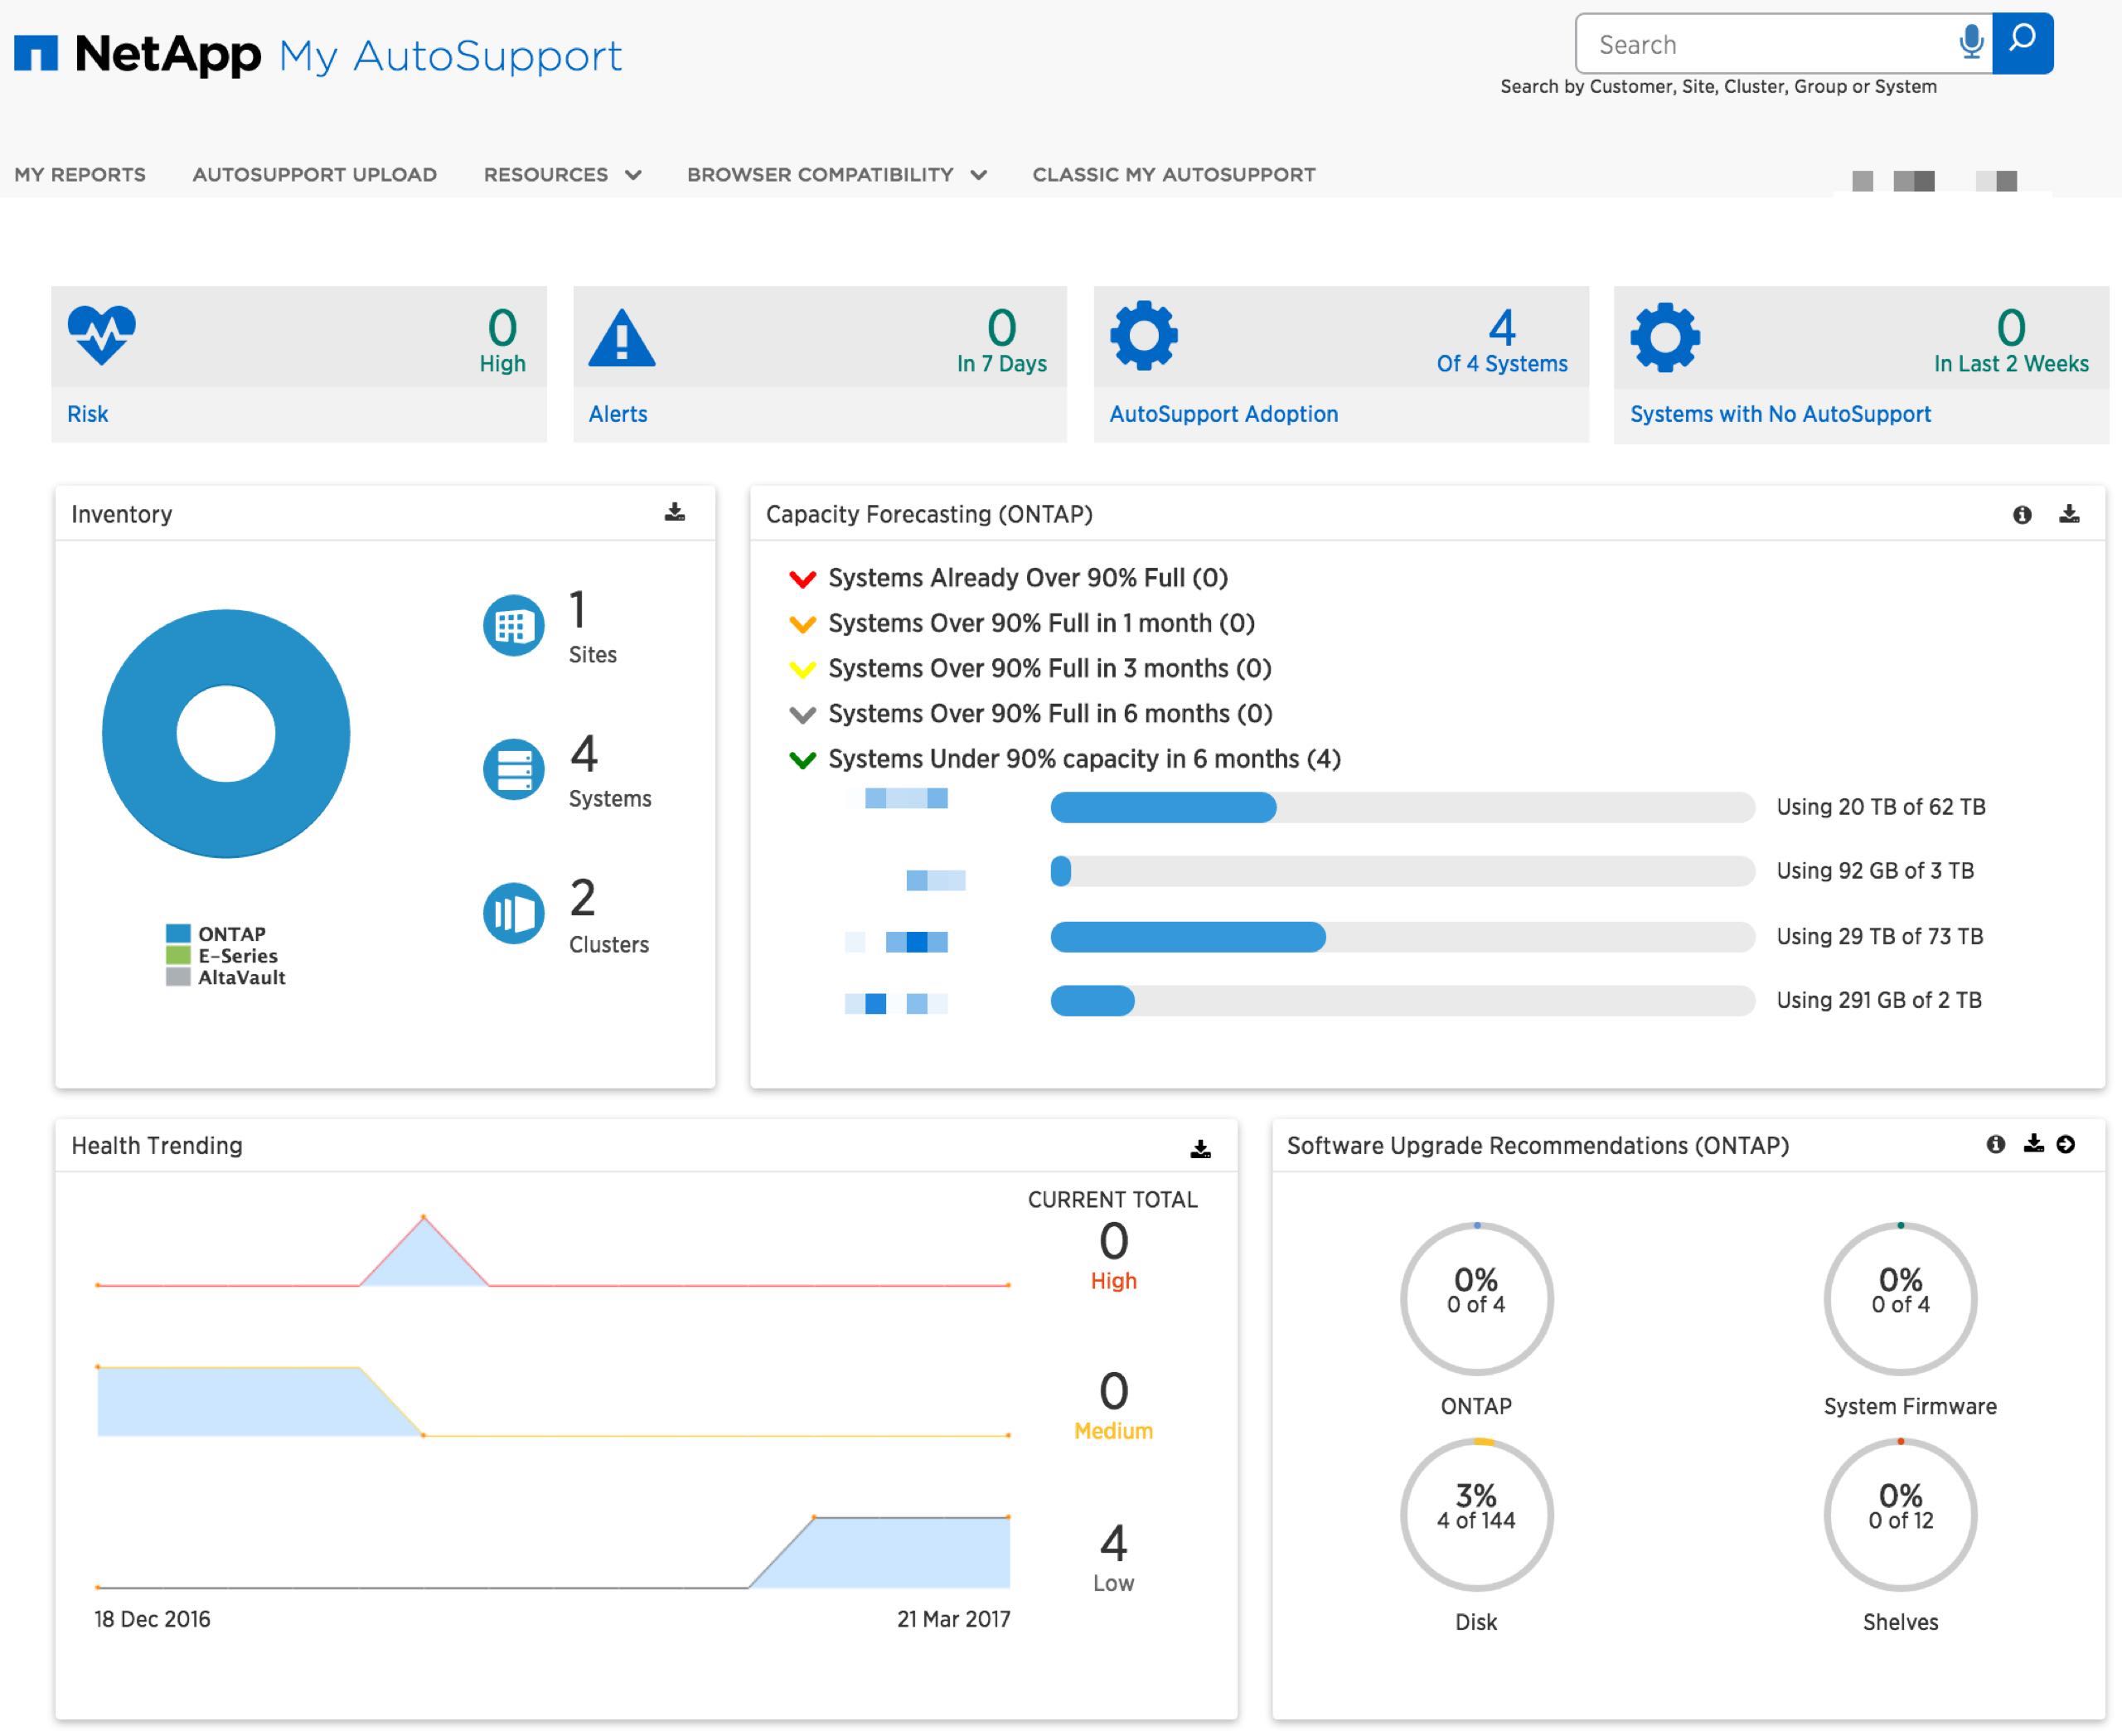The height and width of the screenshot is (1736, 2122).
Task: Click the blue search magnifier button
Action: (2022, 43)
